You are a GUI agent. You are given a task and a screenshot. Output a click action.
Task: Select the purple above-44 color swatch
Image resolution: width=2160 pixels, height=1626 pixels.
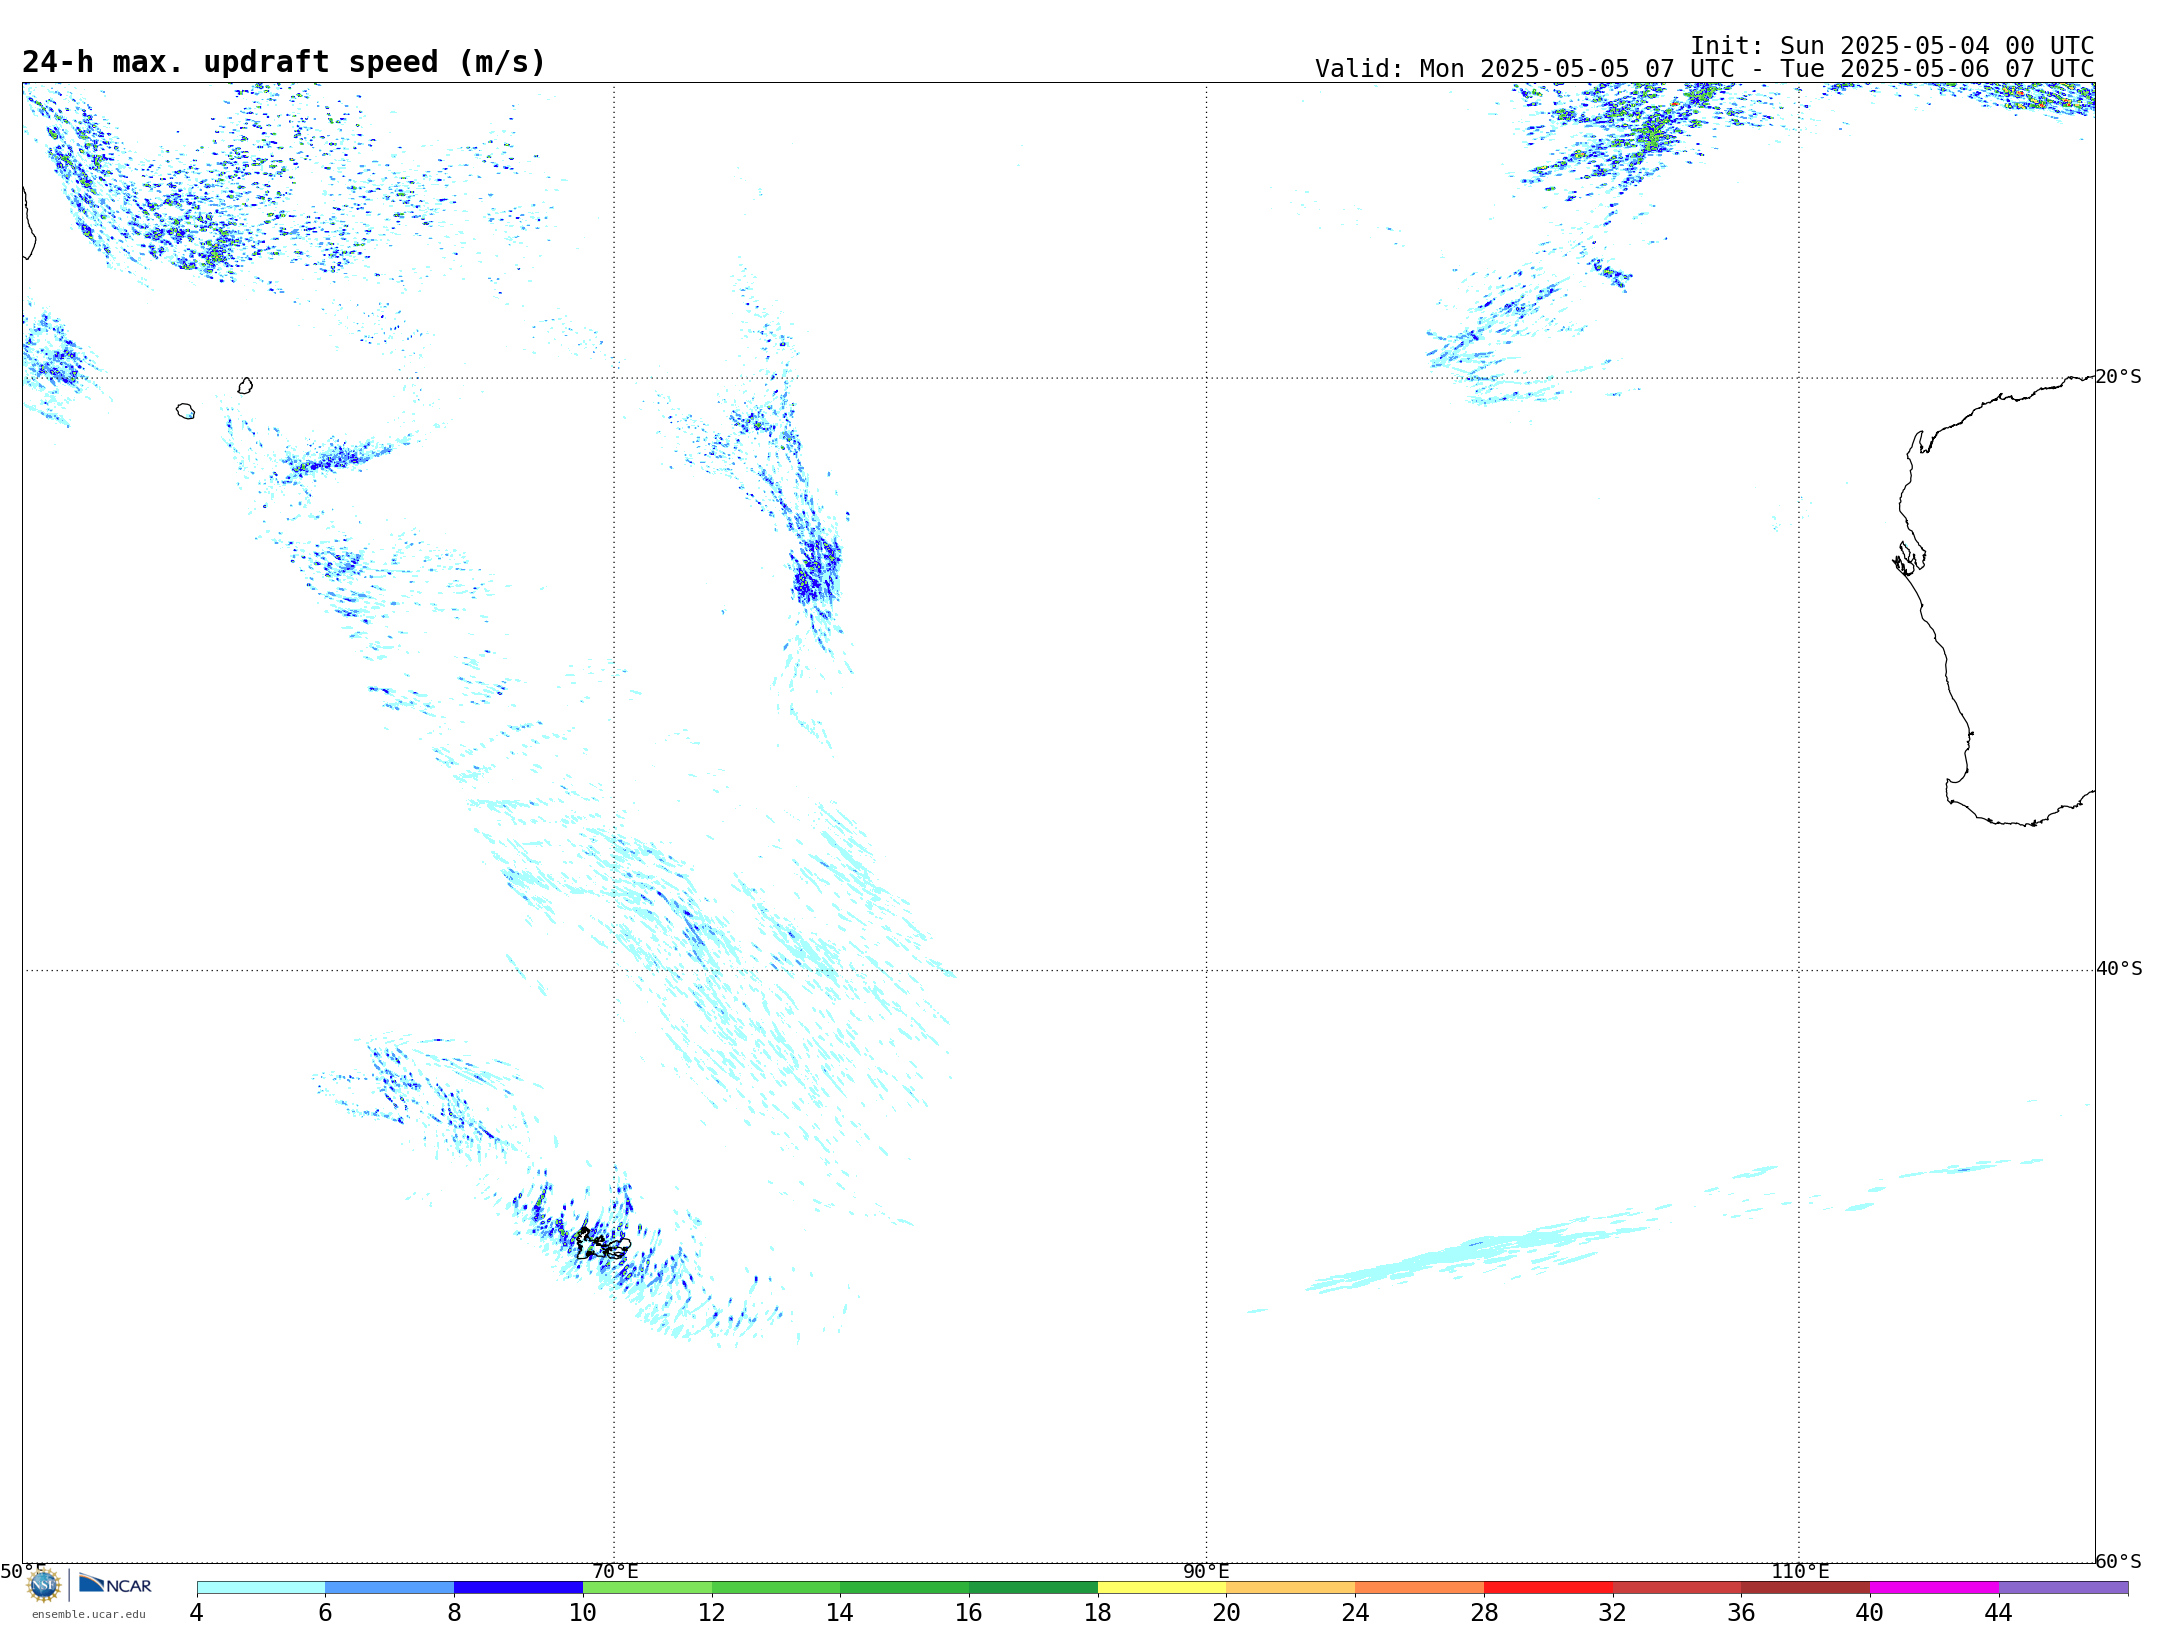click(2063, 1587)
